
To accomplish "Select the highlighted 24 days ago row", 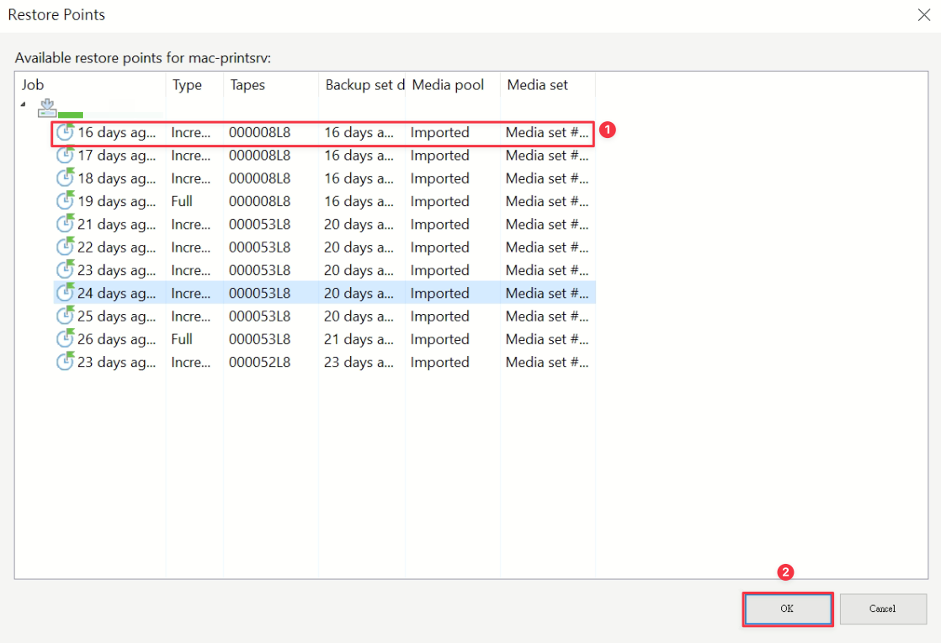I will 324,293.
